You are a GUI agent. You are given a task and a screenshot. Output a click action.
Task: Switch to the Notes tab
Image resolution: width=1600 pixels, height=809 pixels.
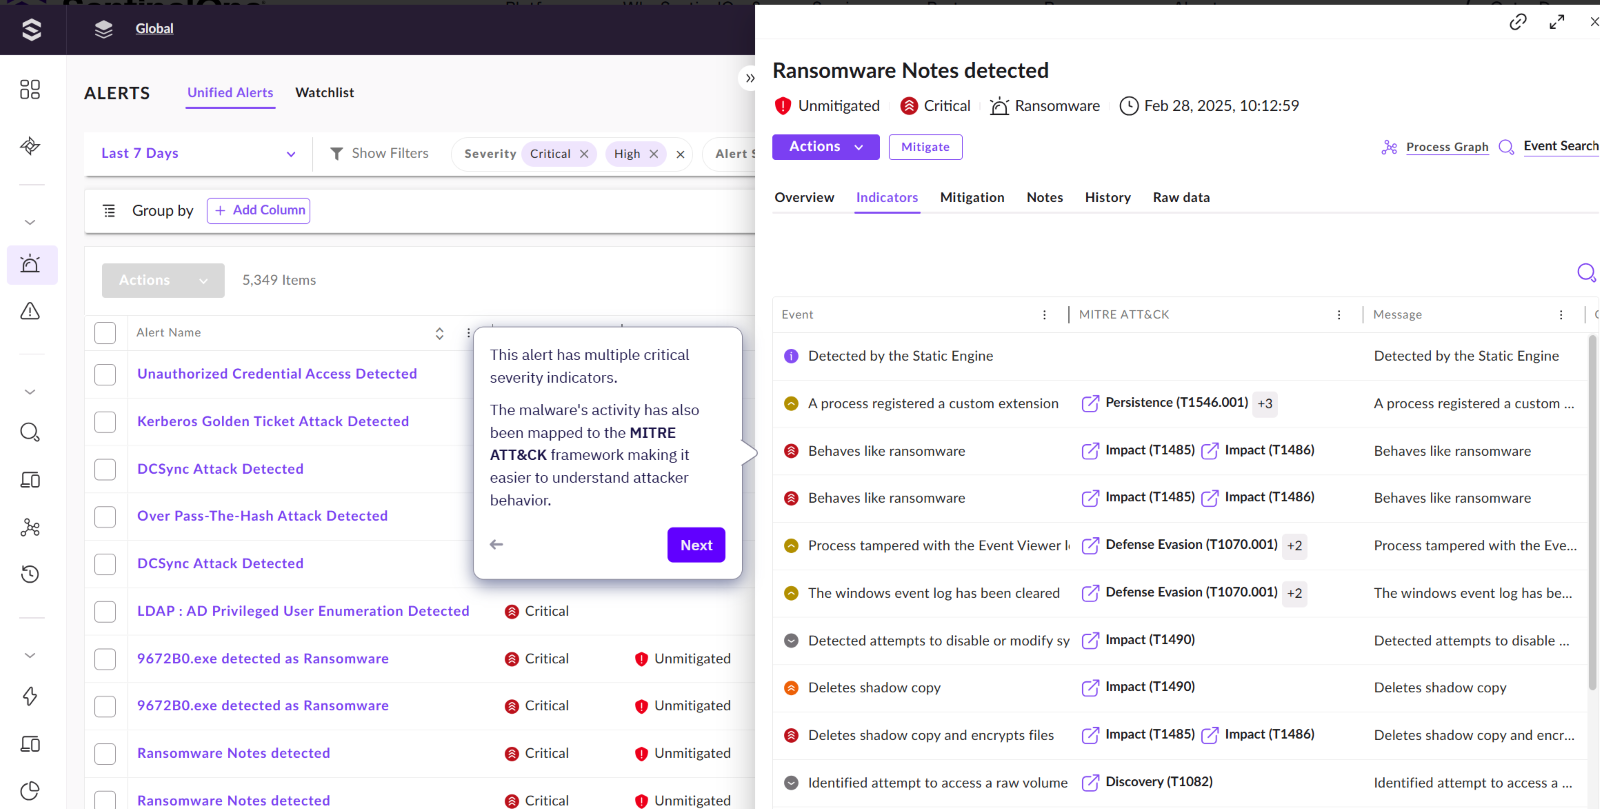point(1045,198)
